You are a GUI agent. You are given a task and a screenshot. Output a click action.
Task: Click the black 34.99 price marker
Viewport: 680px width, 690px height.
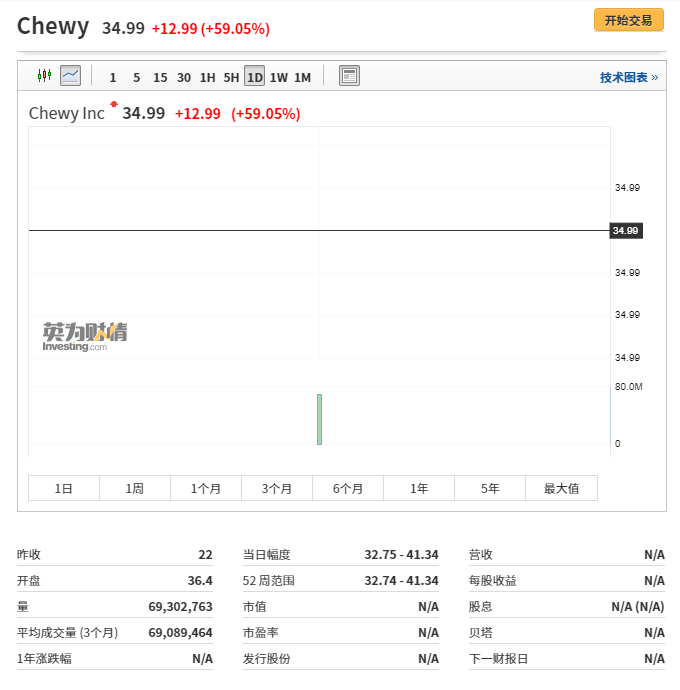(x=626, y=231)
